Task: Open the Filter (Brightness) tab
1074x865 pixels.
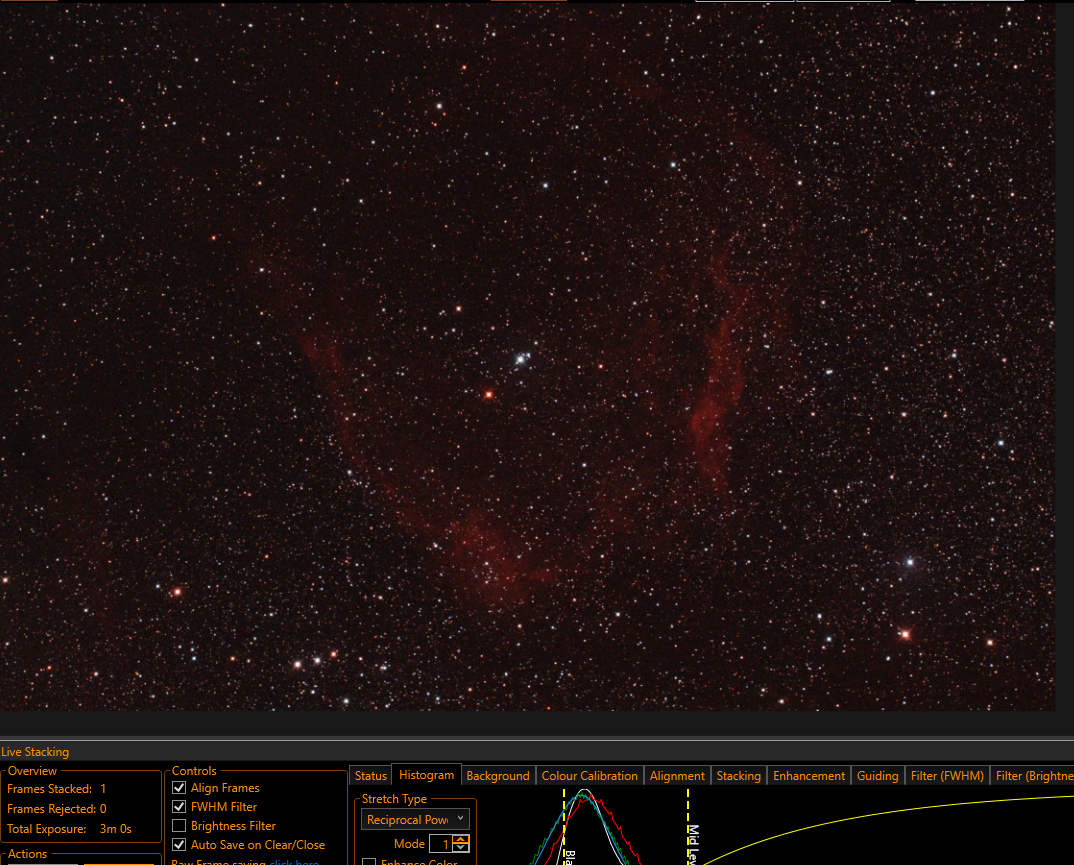Action: (1033, 775)
